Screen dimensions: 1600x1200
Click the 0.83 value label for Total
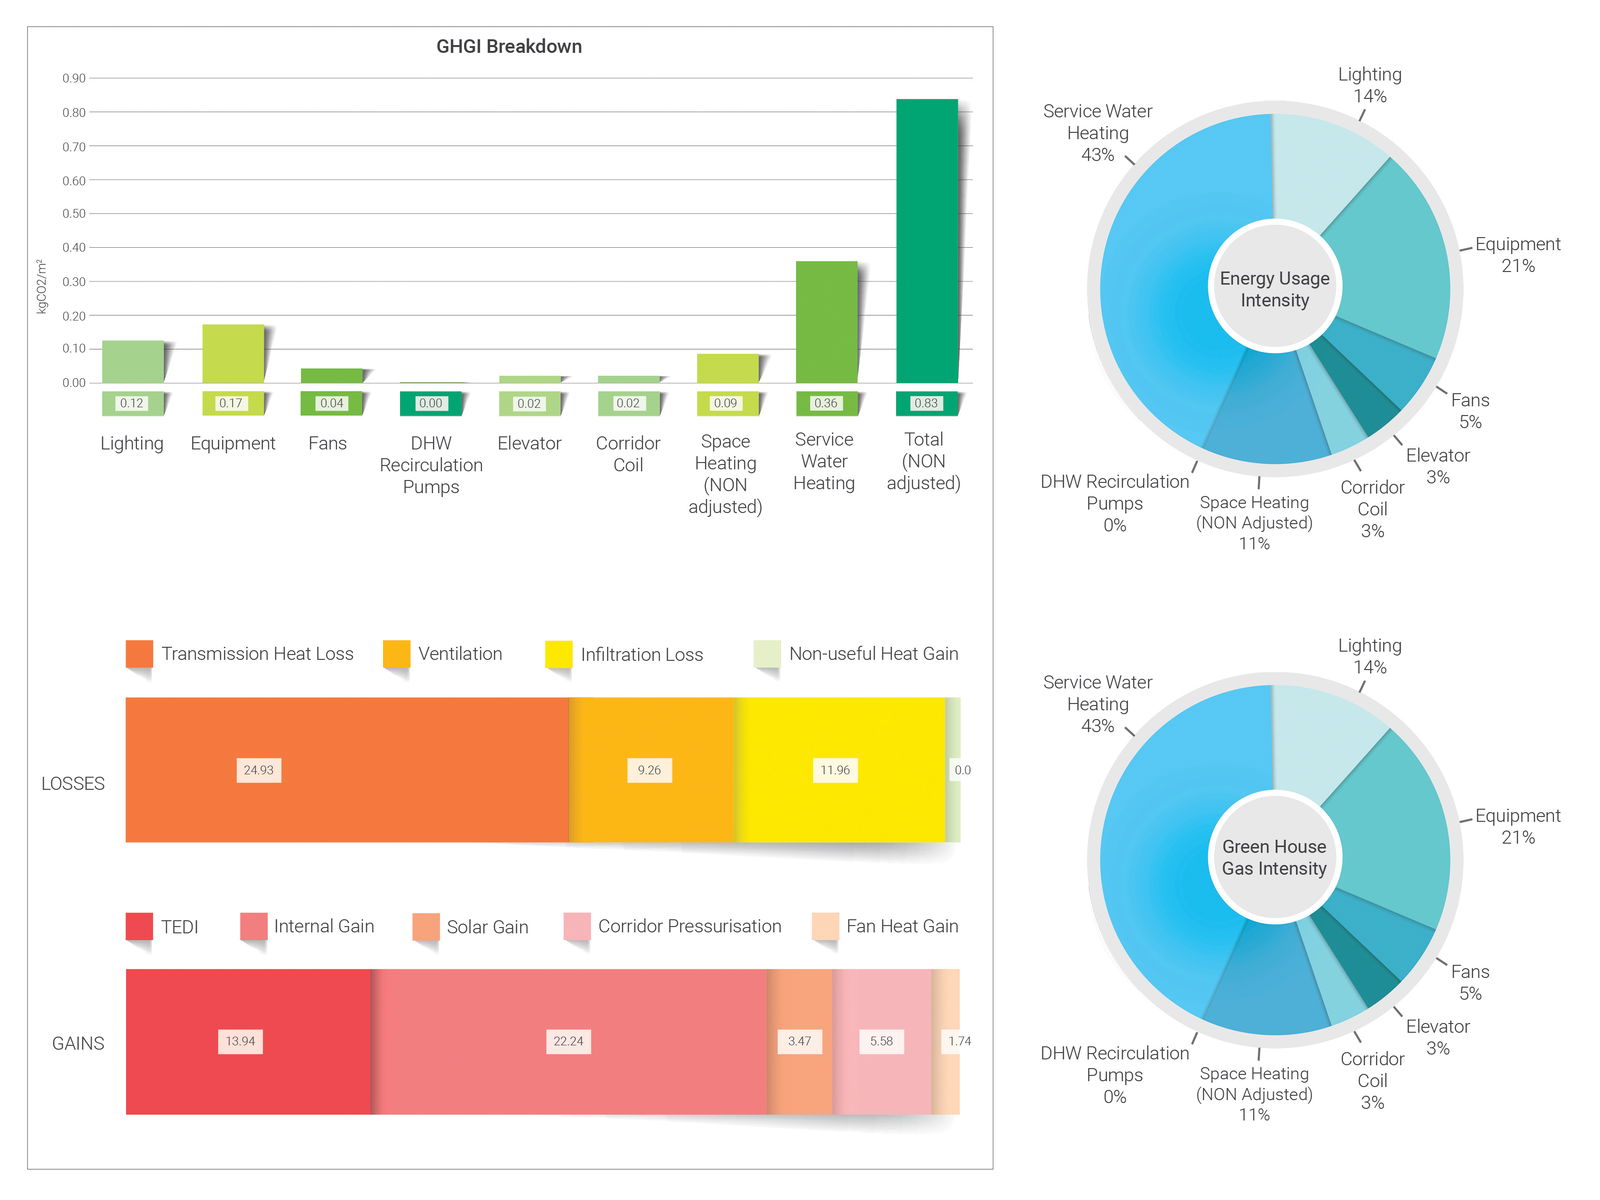(x=926, y=403)
